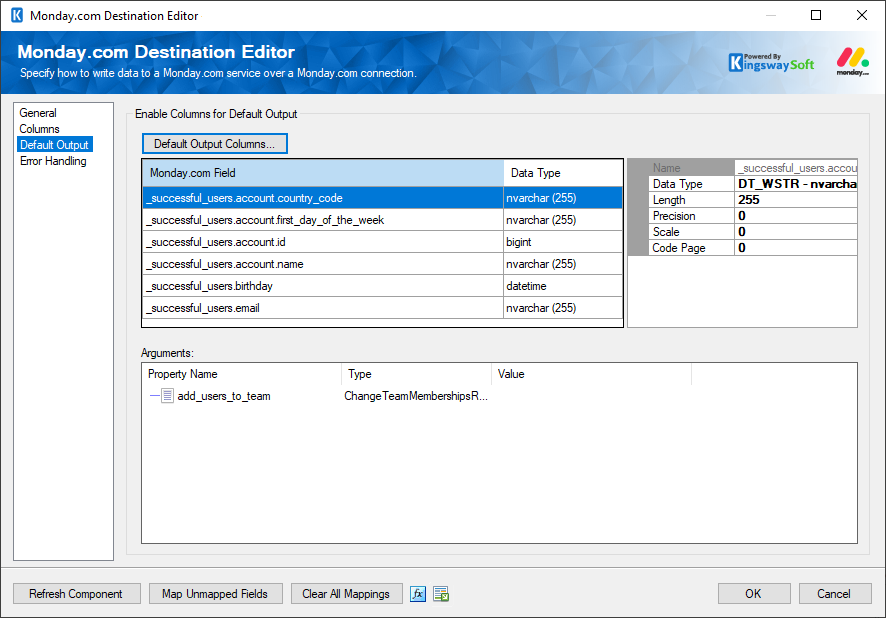Click the Name property value field

(796, 168)
